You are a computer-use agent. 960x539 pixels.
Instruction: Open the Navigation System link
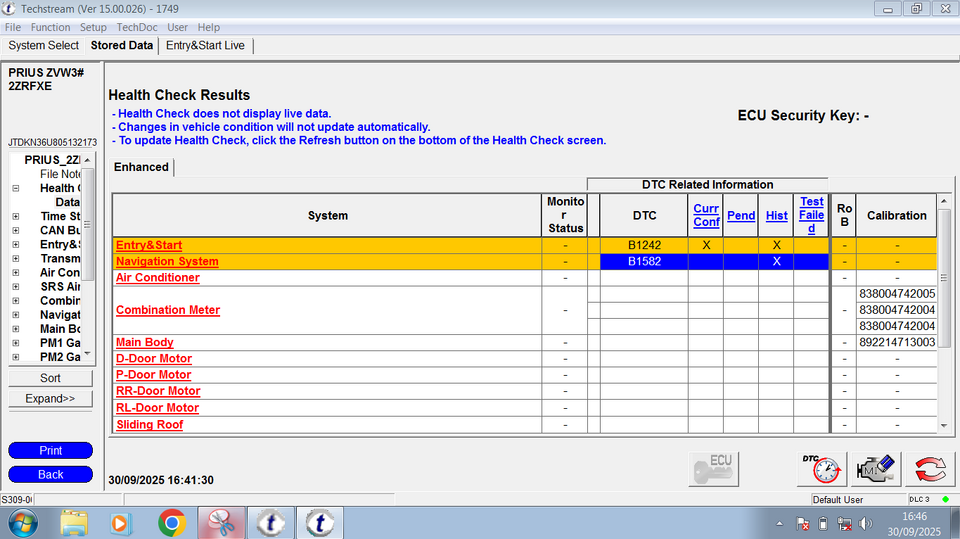(167, 262)
